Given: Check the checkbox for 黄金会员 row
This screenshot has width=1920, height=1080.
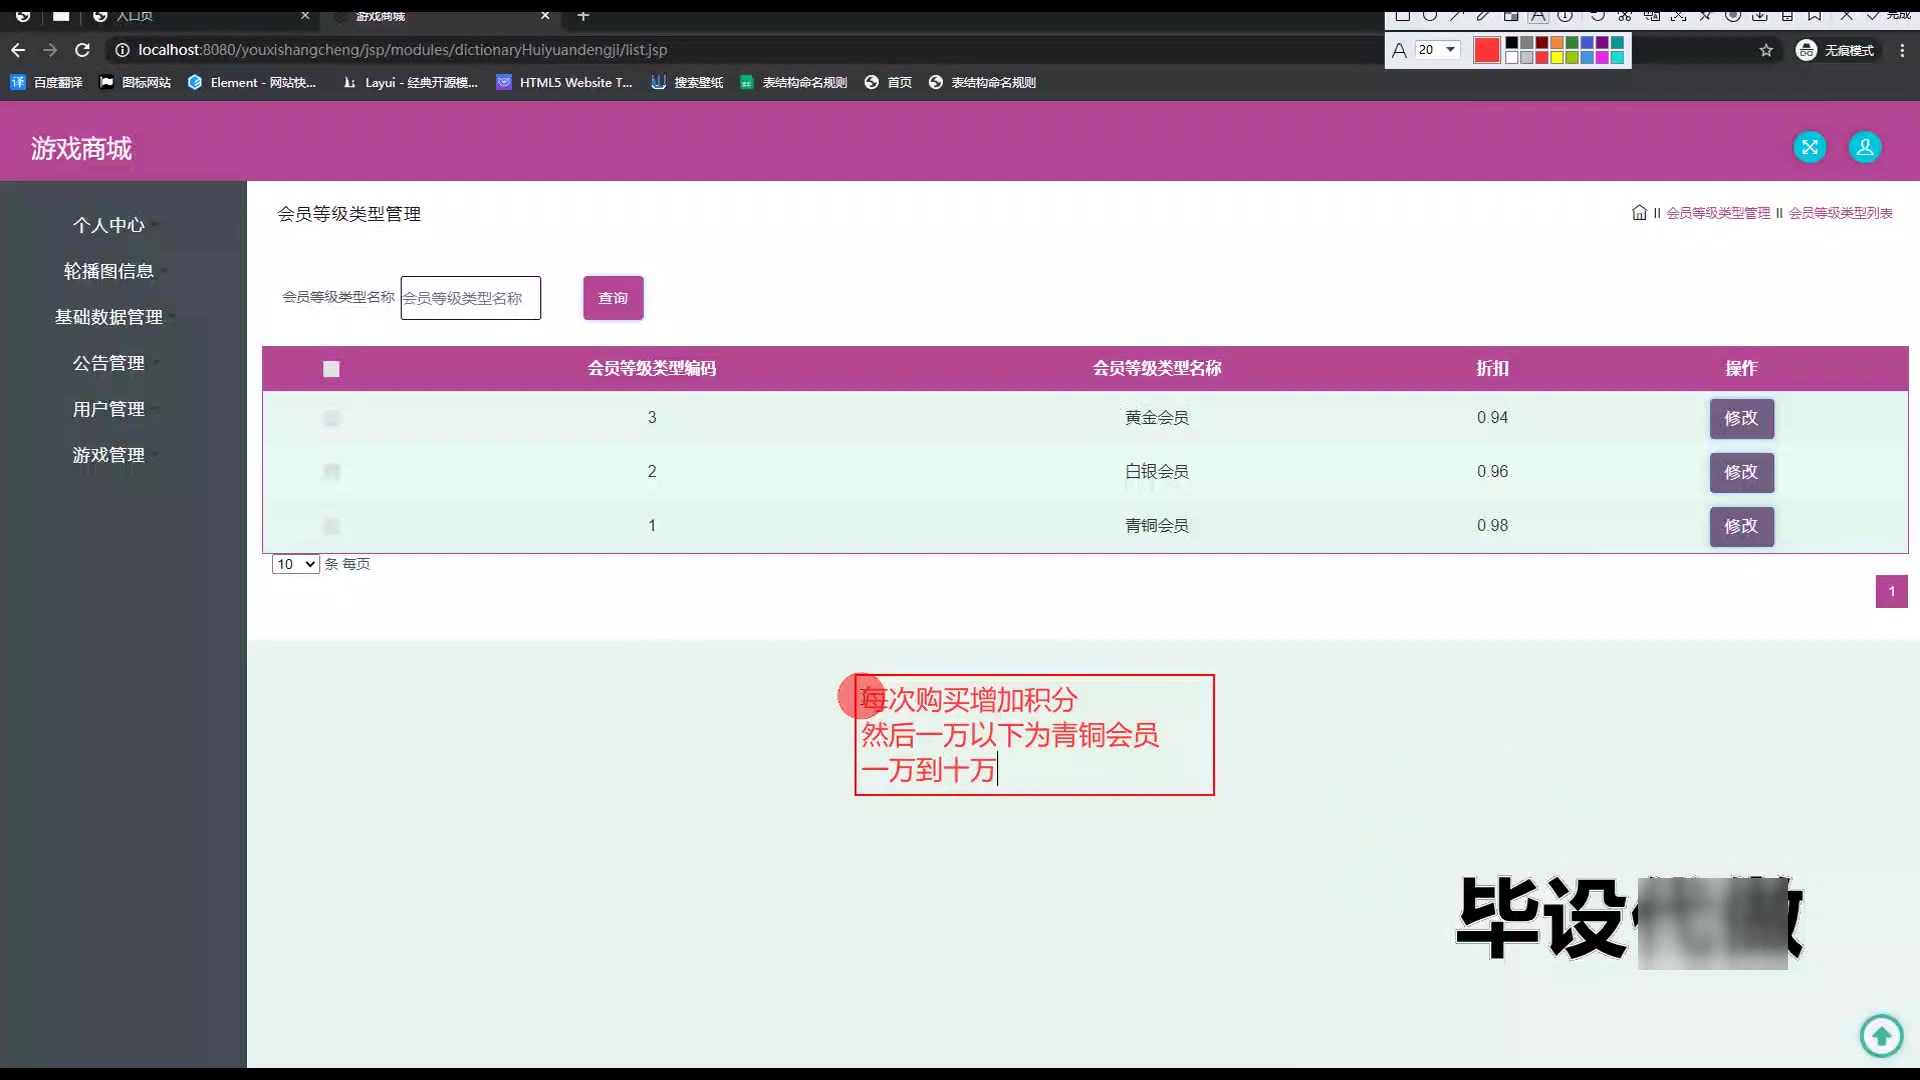Looking at the screenshot, I should (x=331, y=418).
